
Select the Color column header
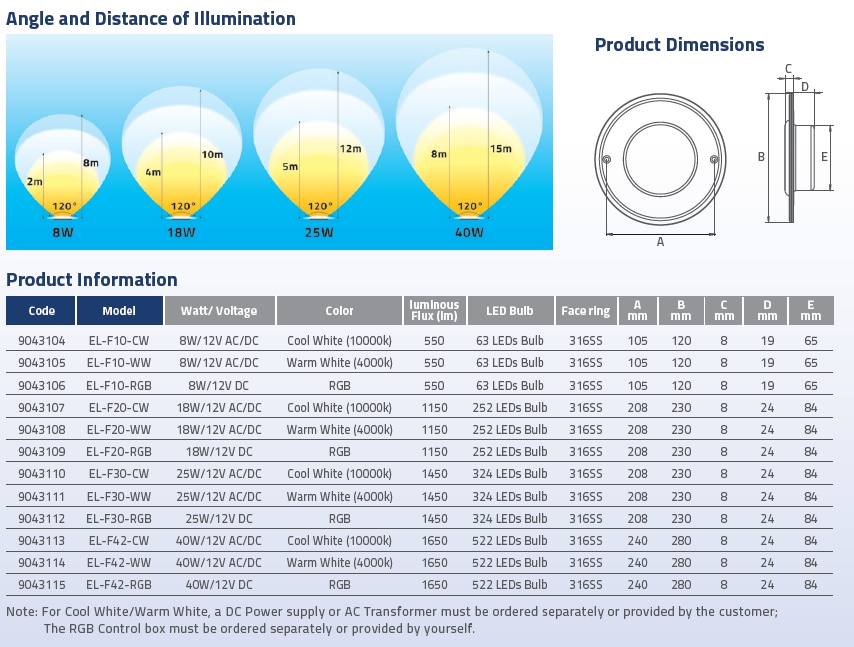click(x=339, y=311)
